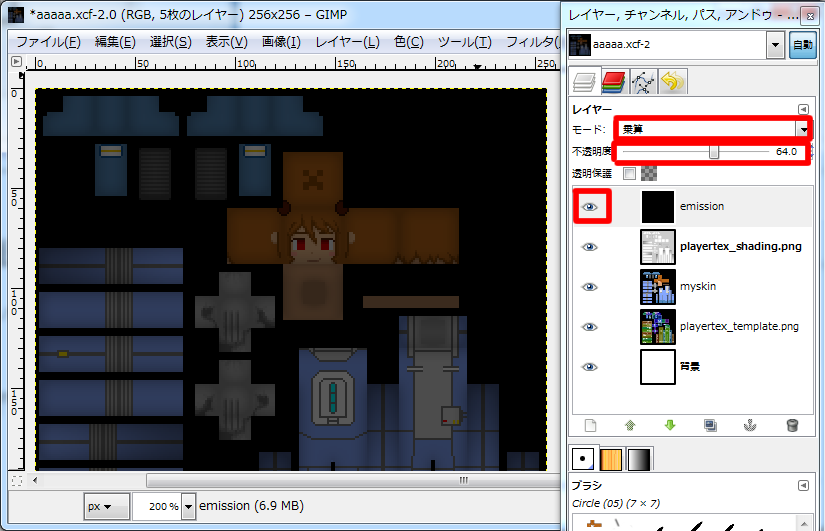Image resolution: width=825 pixels, height=531 pixels.
Task: Open the フィルタ menu
Action: pos(532,42)
